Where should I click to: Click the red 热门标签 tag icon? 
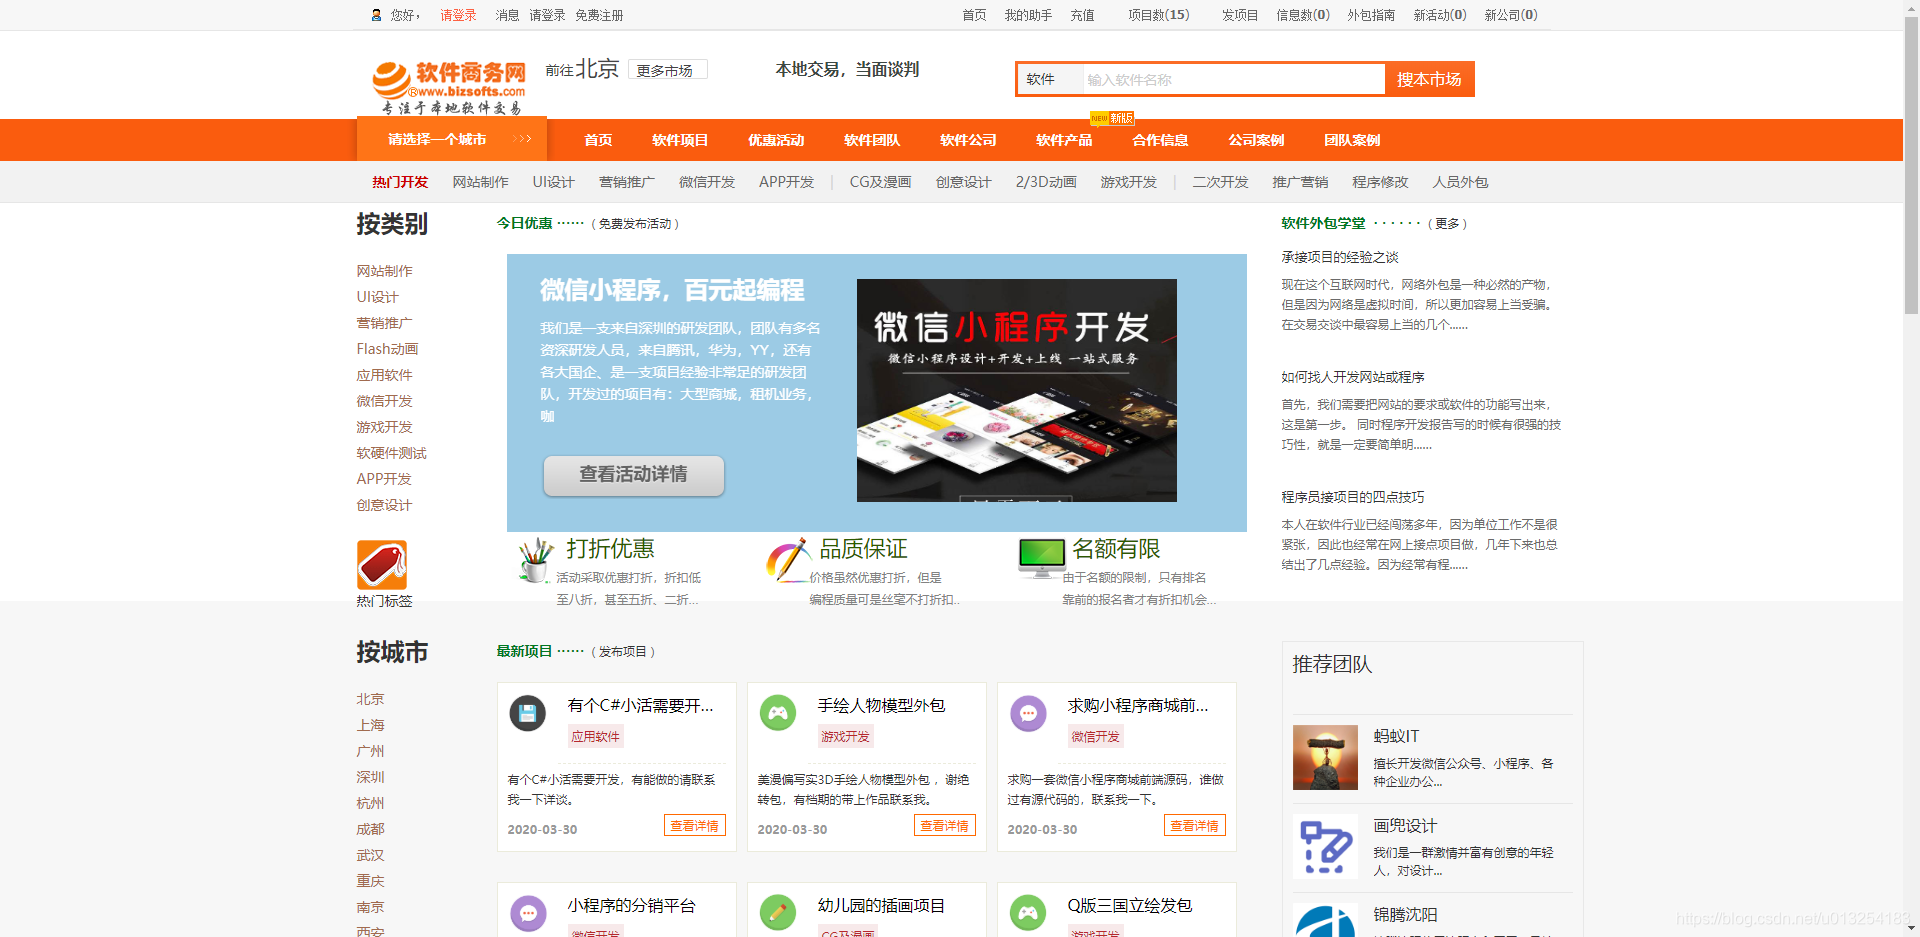click(382, 565)
